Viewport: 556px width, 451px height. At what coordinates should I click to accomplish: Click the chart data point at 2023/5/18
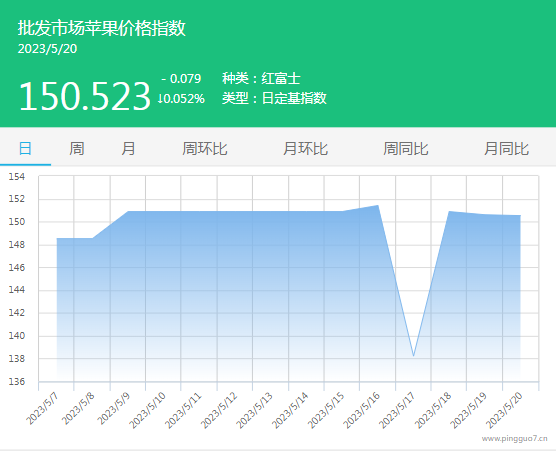pos(449,212)
